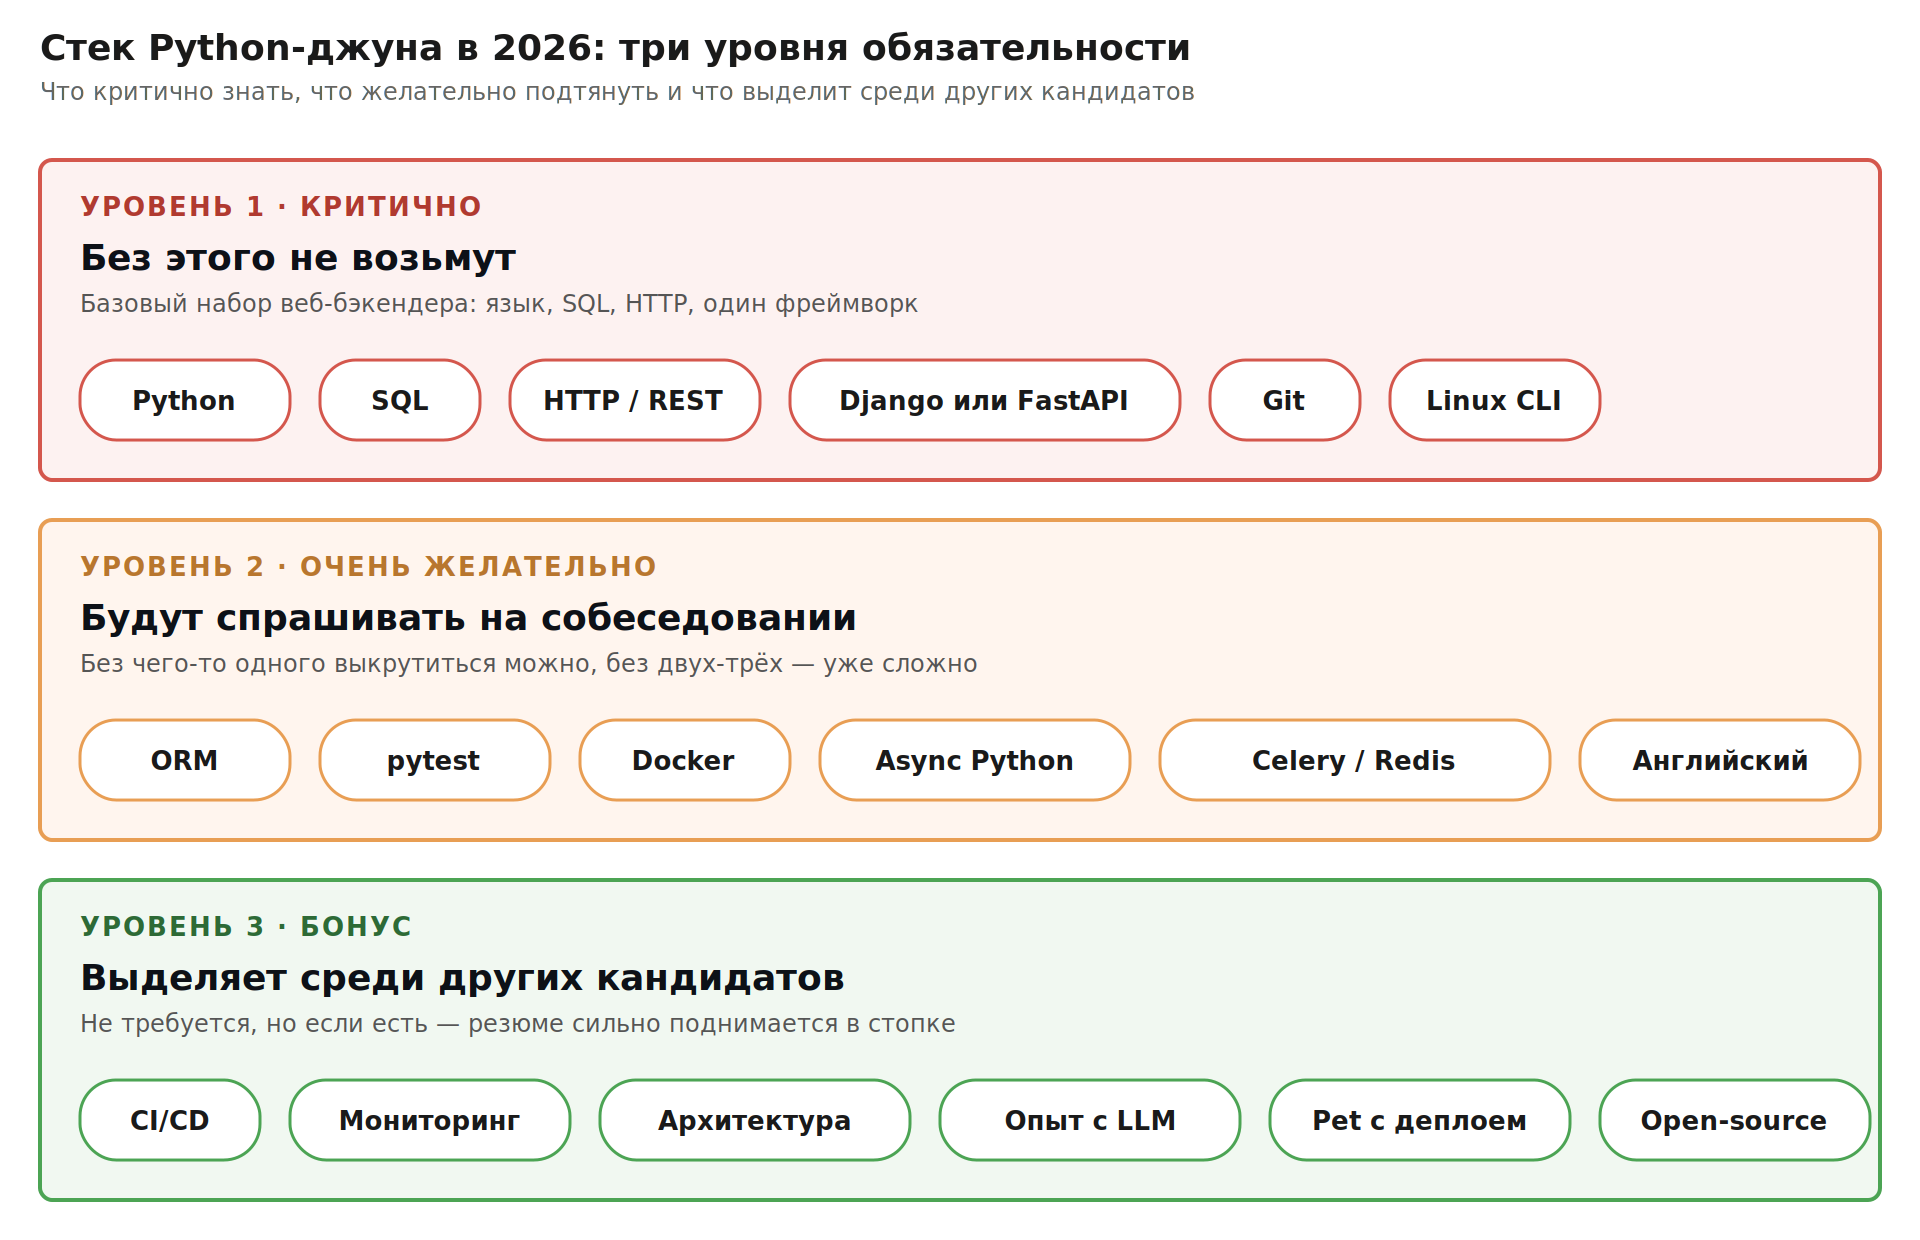The width and height of the screenshot is (1920, 1240).
Task: Click heading 'Будут спрашивать на собеседовании'
Action: point(468,618)
